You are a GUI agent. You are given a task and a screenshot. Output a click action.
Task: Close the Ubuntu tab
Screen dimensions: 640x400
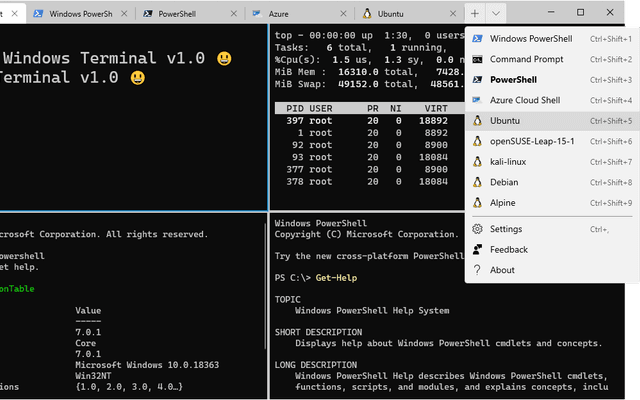(453, 14)
